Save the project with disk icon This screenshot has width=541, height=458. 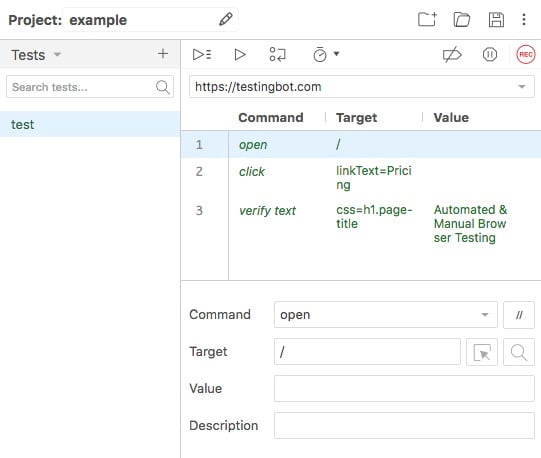496,20
